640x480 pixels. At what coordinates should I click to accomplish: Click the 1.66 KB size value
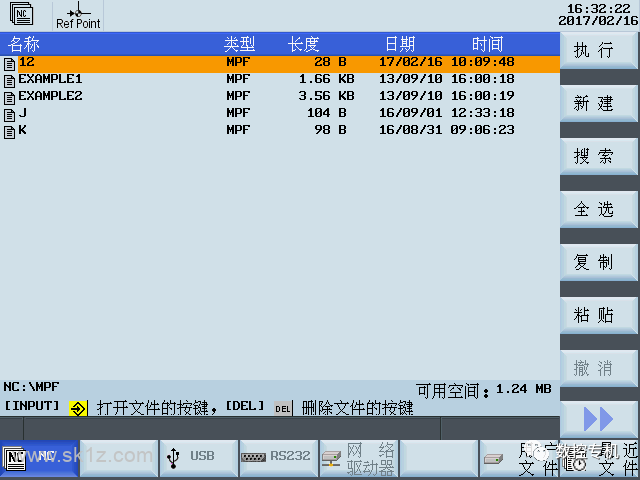pyautogui.click(x=327, y=79)
